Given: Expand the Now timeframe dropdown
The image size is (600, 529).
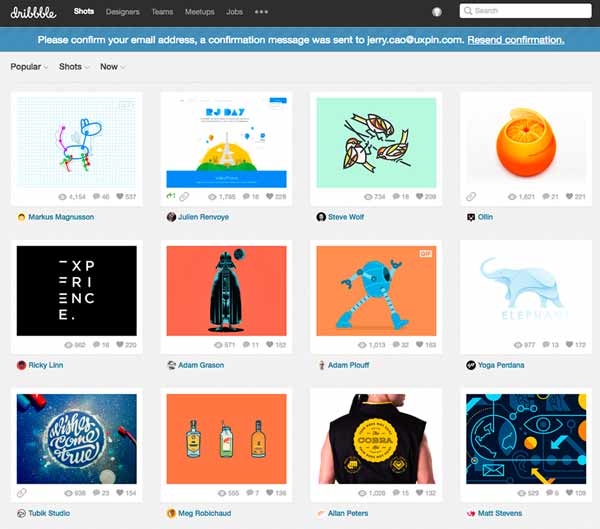Looking at the screenshot, I should coord(112,67).
